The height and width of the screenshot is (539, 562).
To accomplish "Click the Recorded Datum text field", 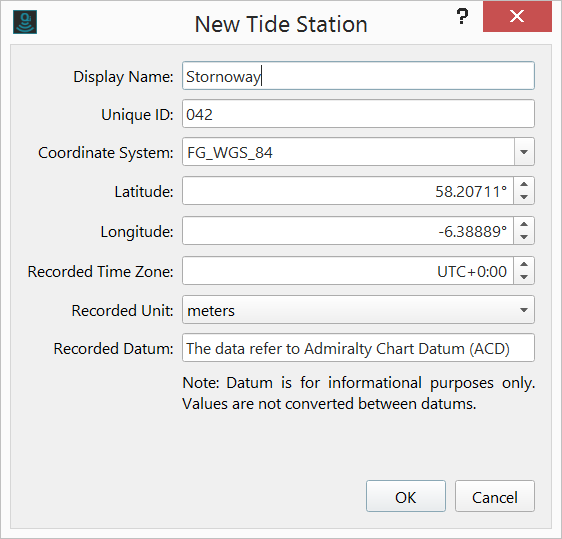I will pyautogui.click(x=358, y=348).
